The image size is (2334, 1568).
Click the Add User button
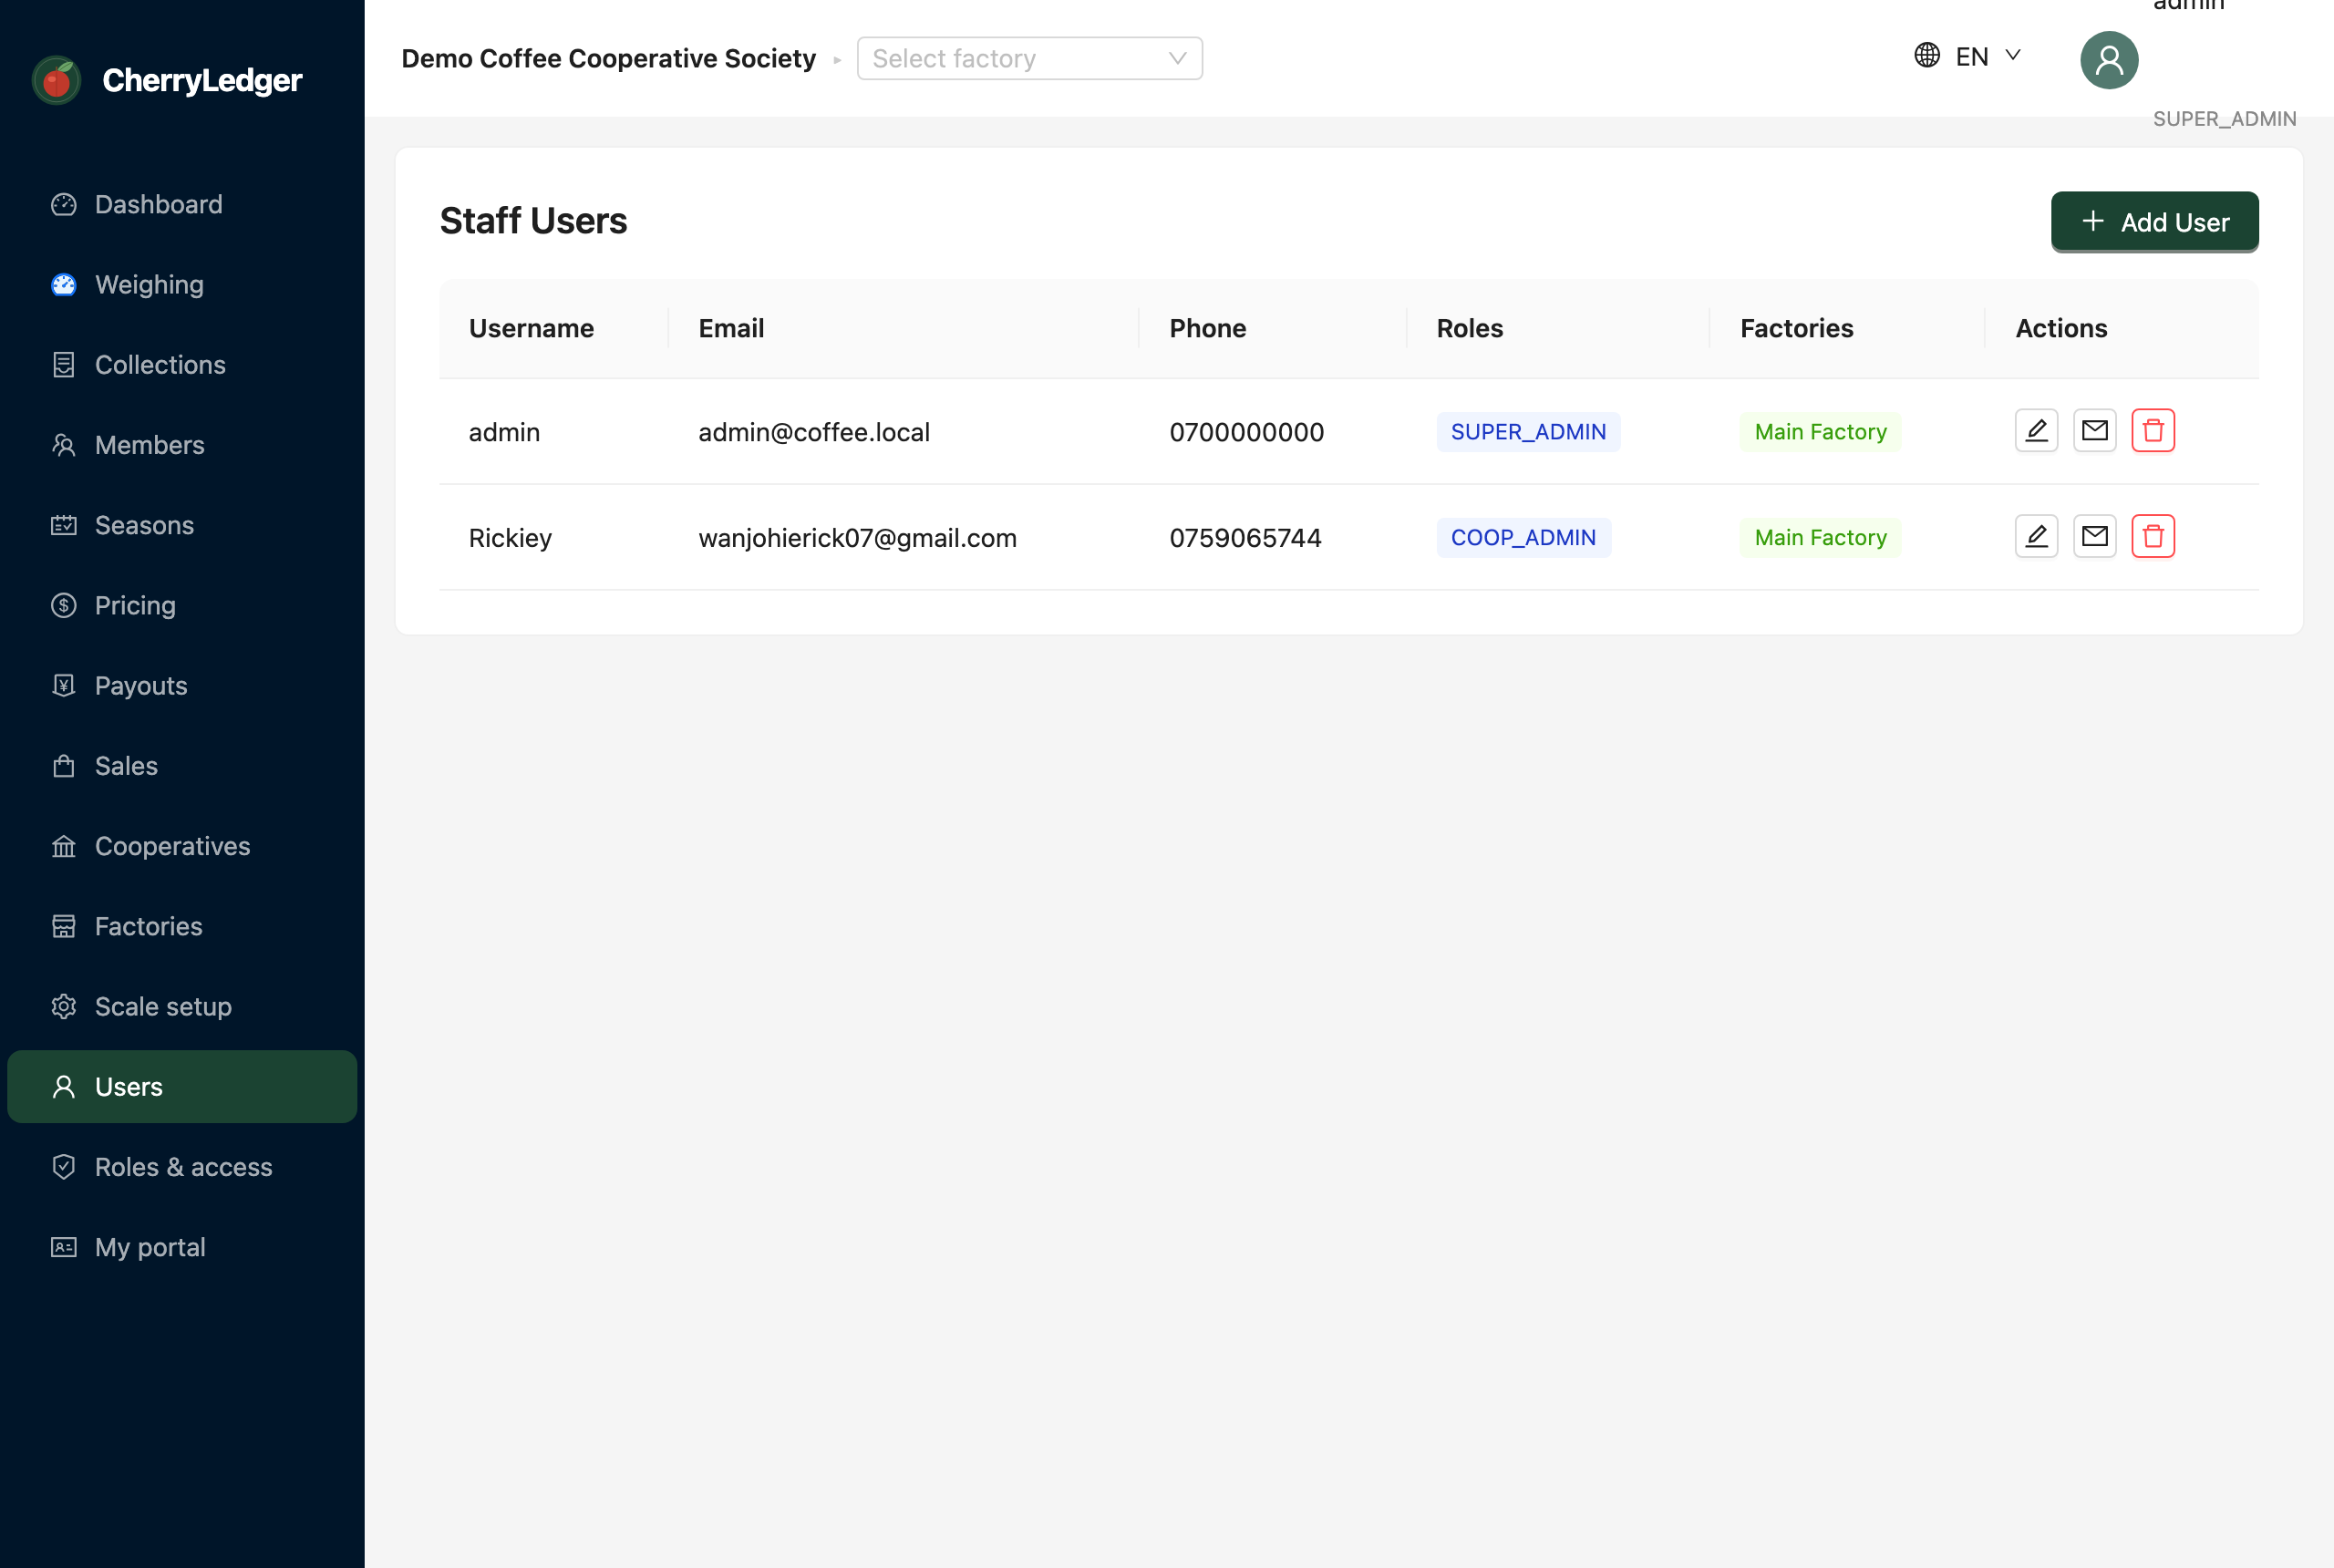pyautogui.click(x=2155, y=221)
